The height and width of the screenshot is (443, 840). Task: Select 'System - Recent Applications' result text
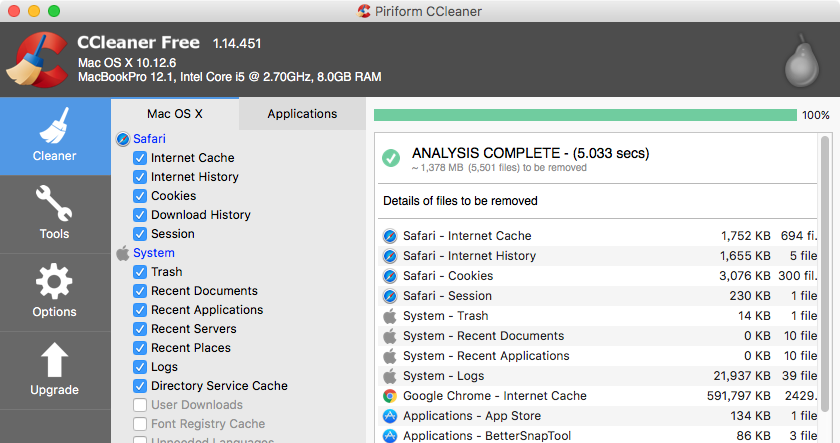point(486,356)
